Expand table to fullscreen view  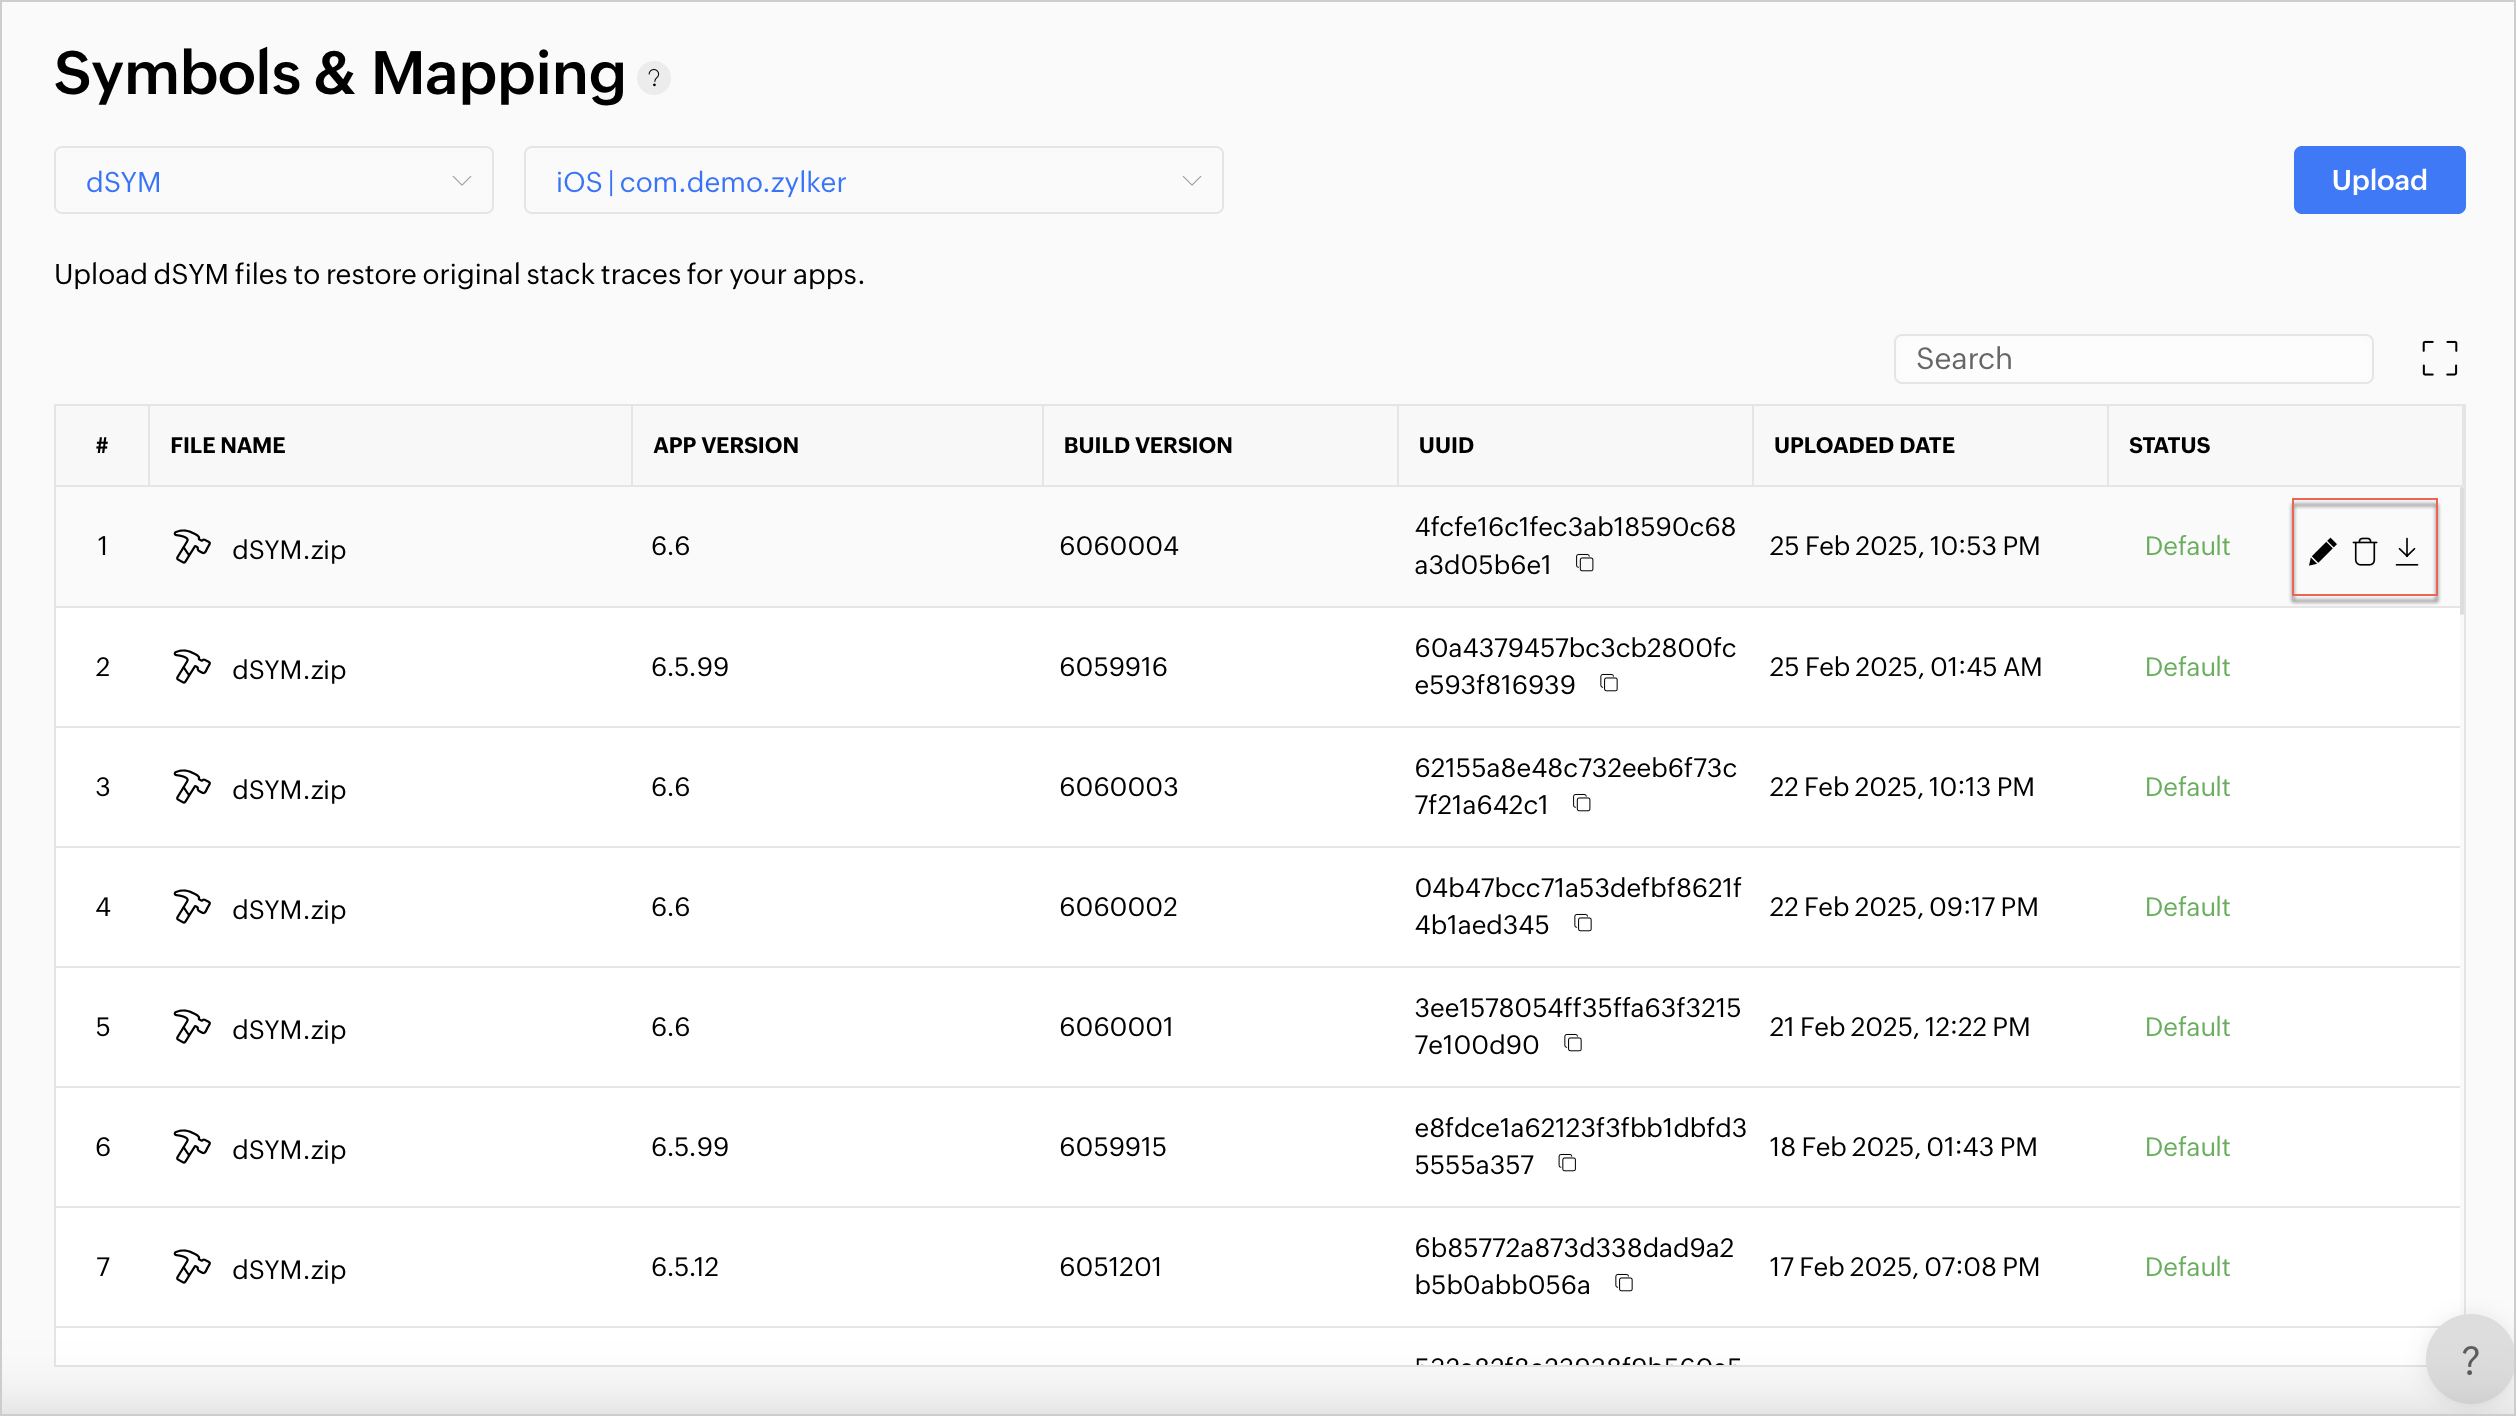point(2439,358)
